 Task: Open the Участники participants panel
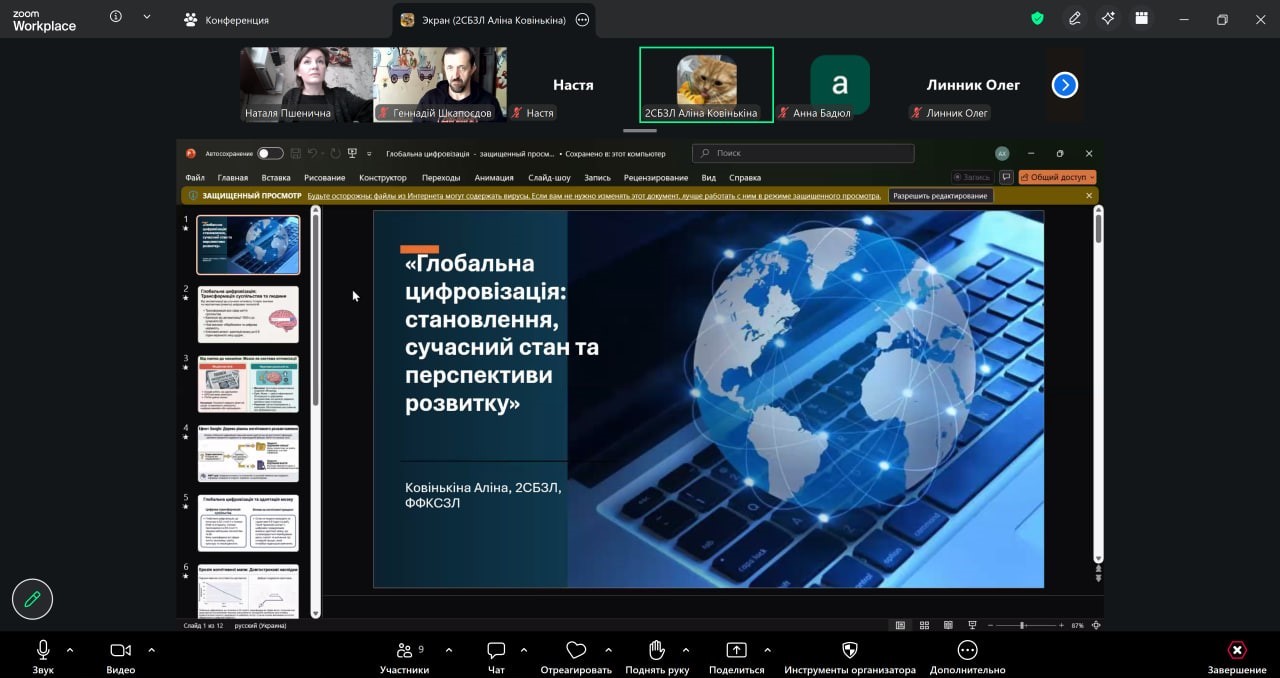(x=404, y=657)
